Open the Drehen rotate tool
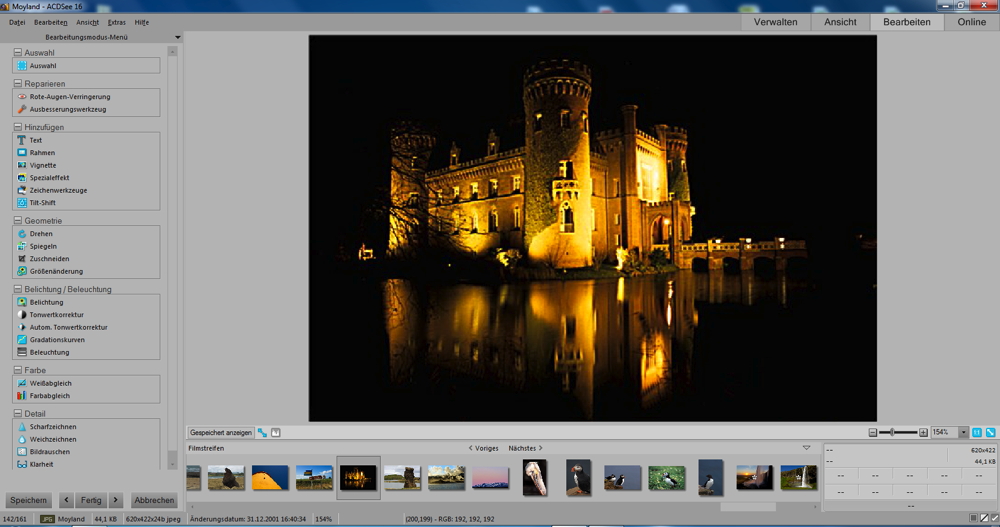The height and width of the screenshot is (527, 1000). click(x=41, y=234)
